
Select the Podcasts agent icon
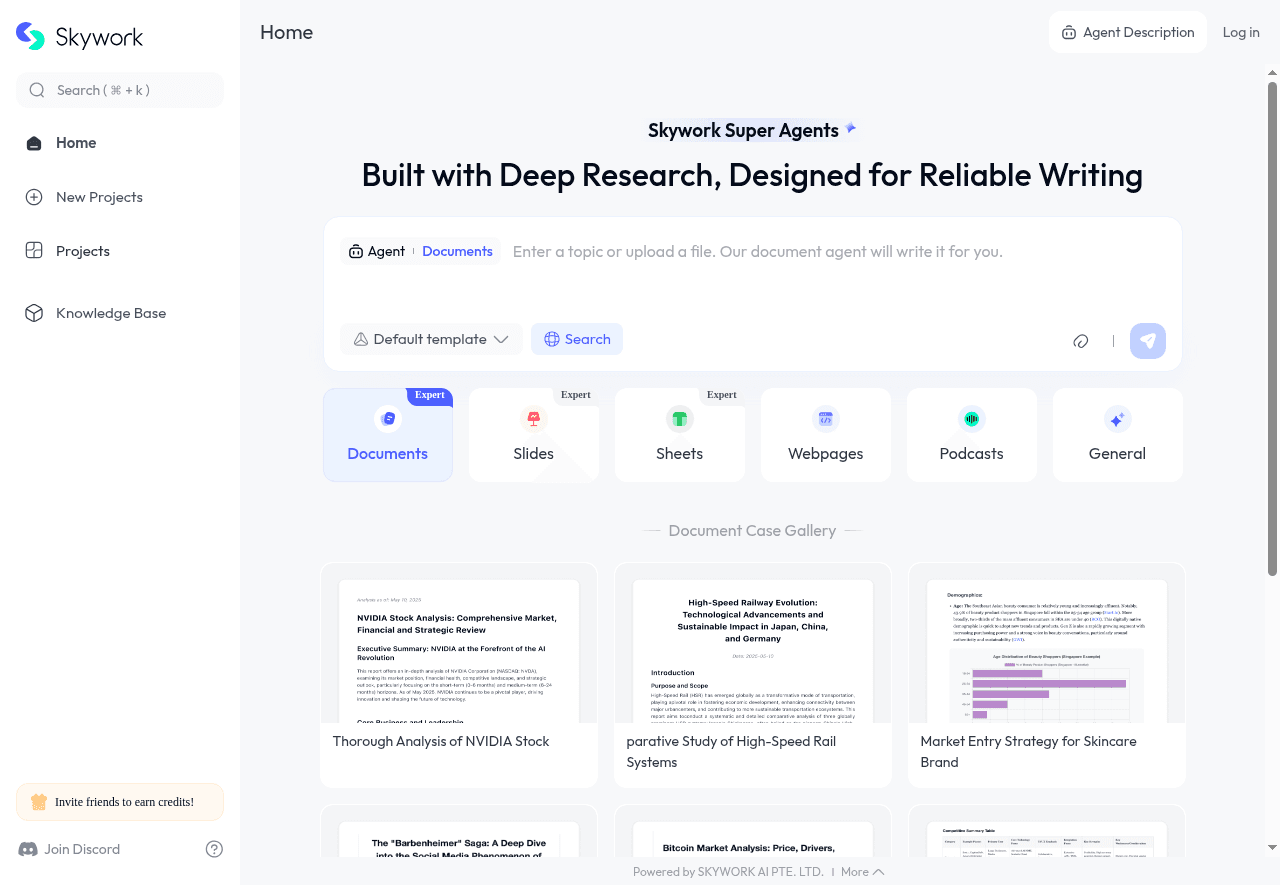point(971,419)
